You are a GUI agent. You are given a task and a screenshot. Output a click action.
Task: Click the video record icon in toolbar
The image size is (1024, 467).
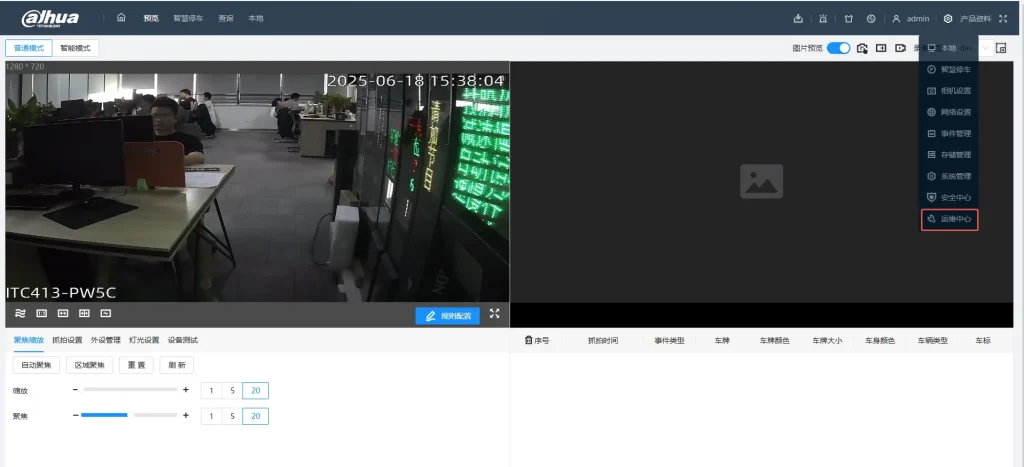[901, 48]
